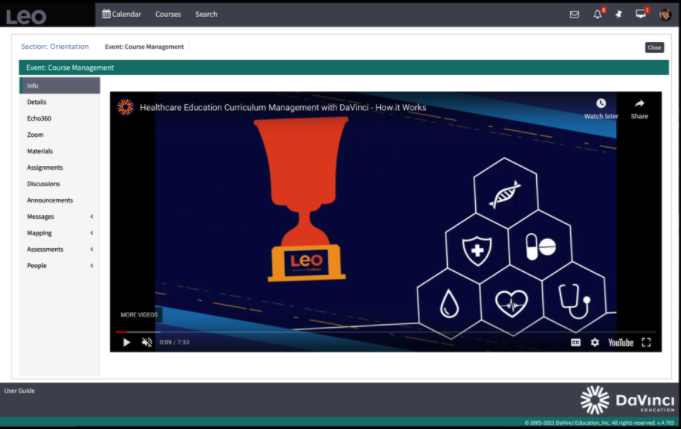The height and width of the screenshot is (429, 681).
Task: Click the video title text
Action: 283,107
